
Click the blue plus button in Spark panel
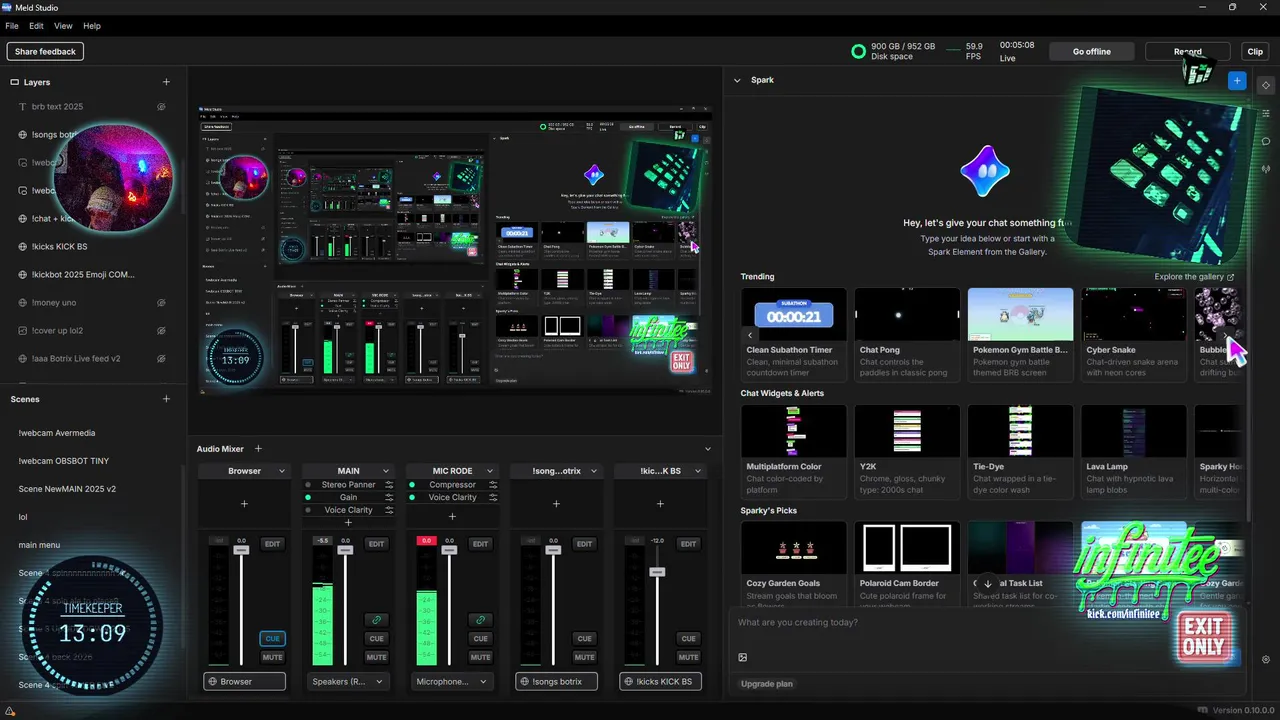(1237, 80)
